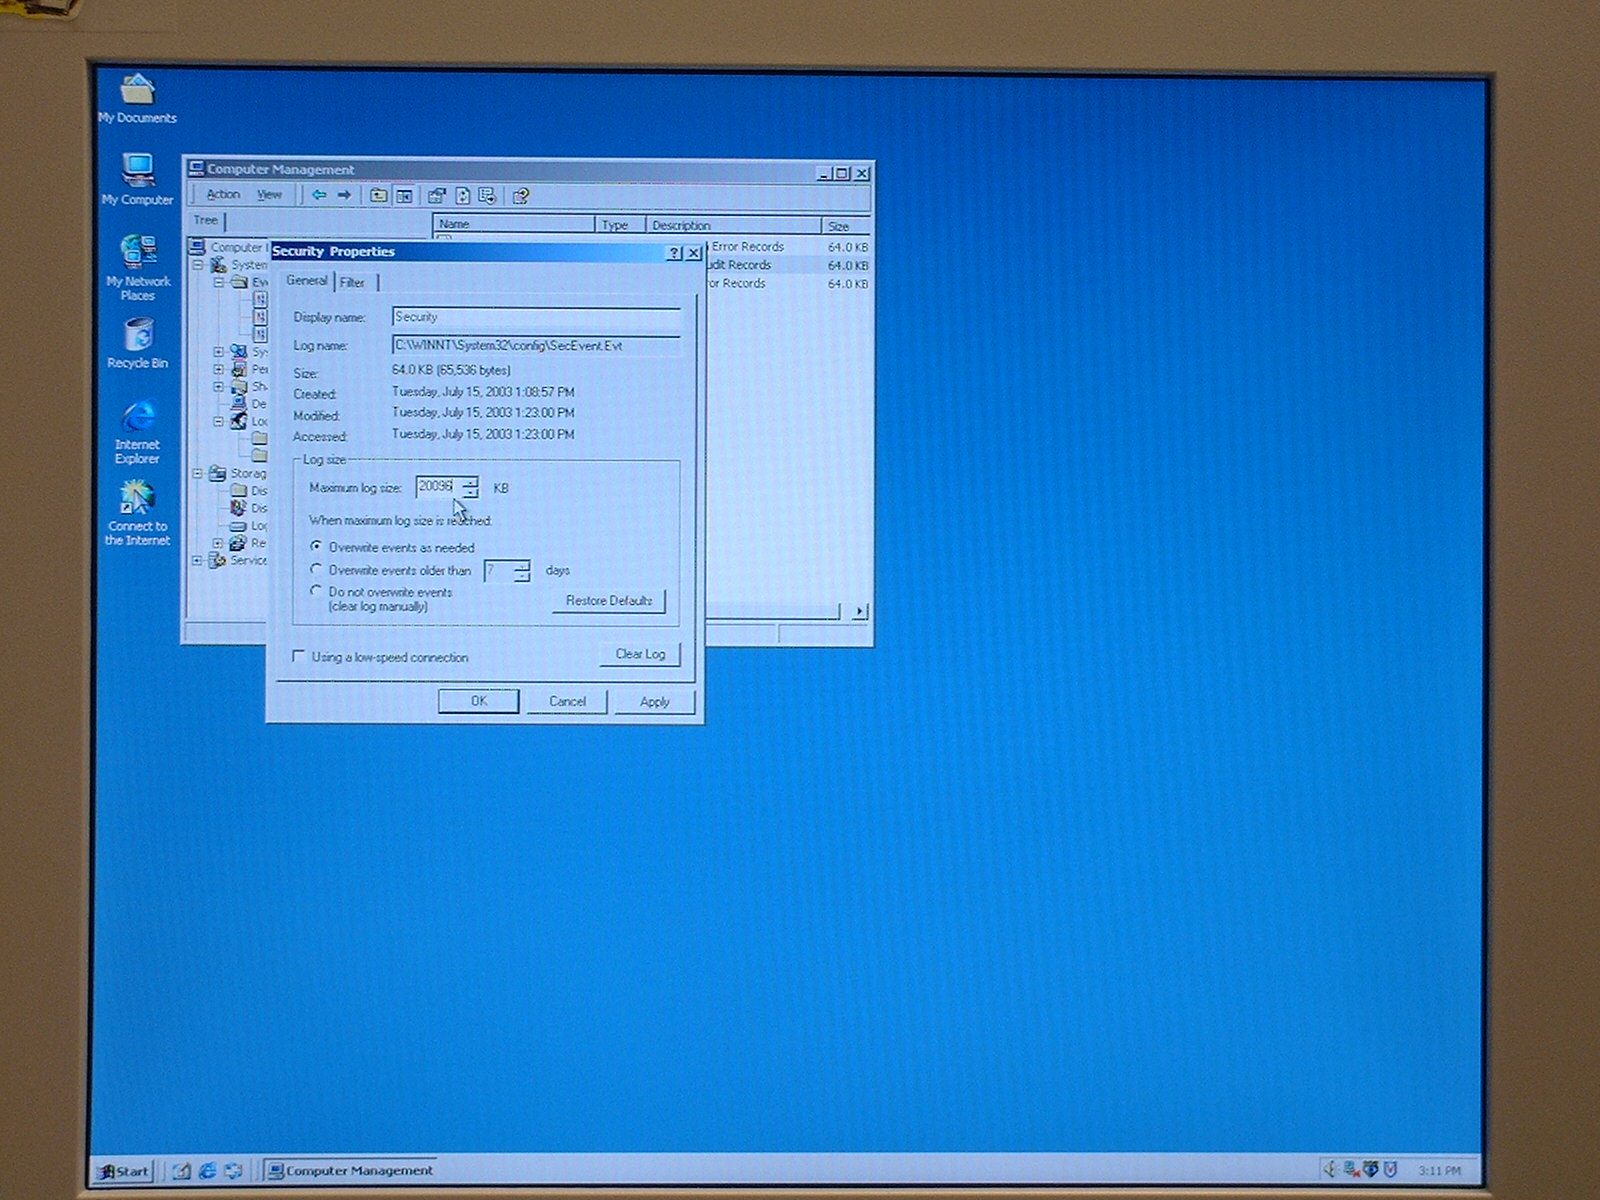Enable Using a low-speed connection checkbox
1600x1200 pixels.
point(298,656)
